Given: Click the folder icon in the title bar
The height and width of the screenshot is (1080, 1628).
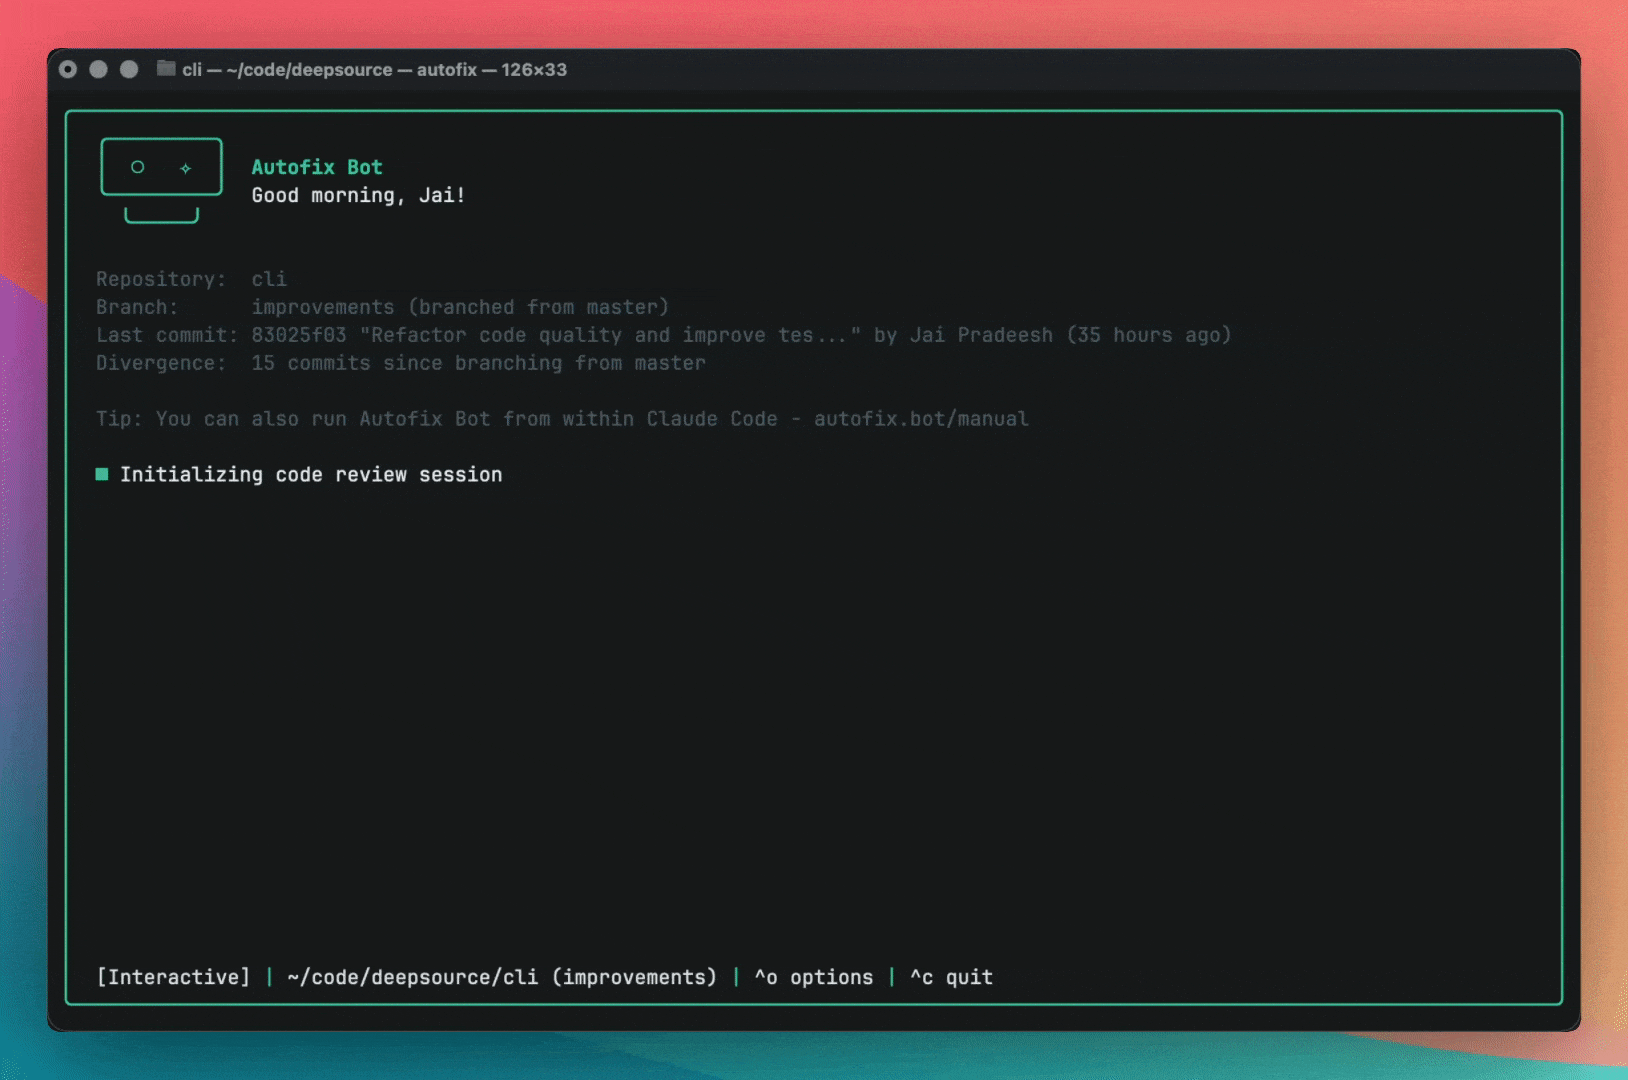Looking at the screenshot, I should 166,69.
